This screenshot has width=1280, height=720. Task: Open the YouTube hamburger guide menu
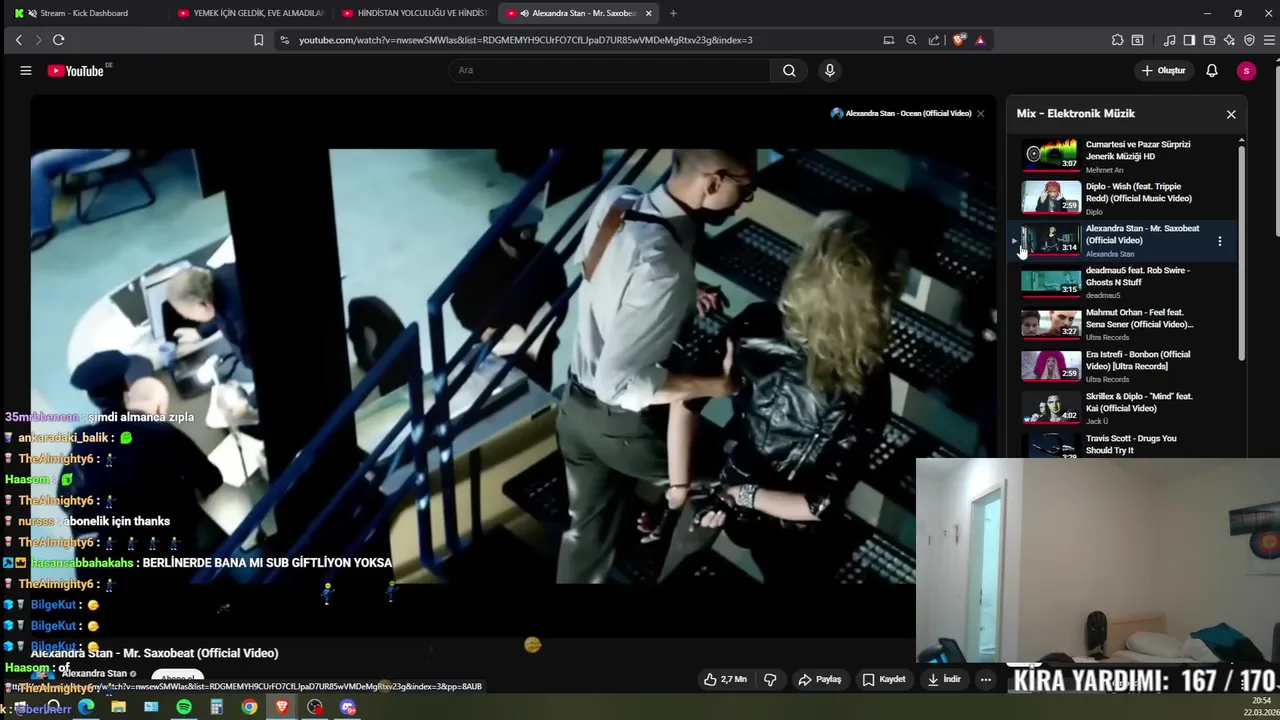point(26,71)
